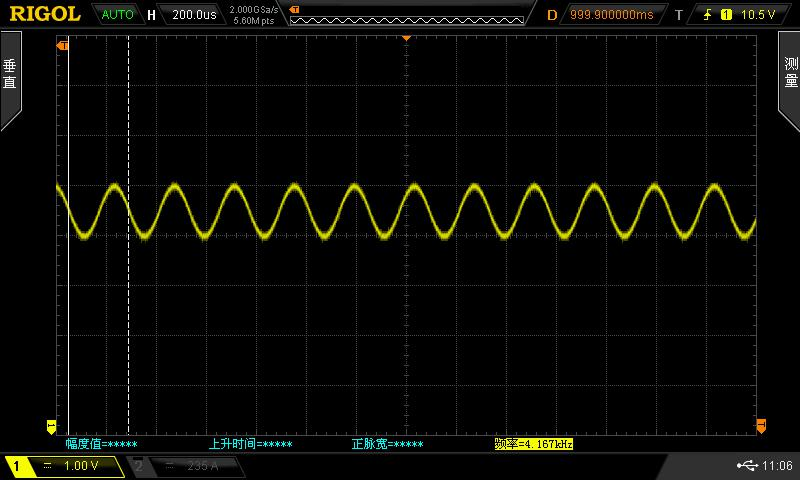Select the 4.167kHz frequency measurement

click(533, 443)
